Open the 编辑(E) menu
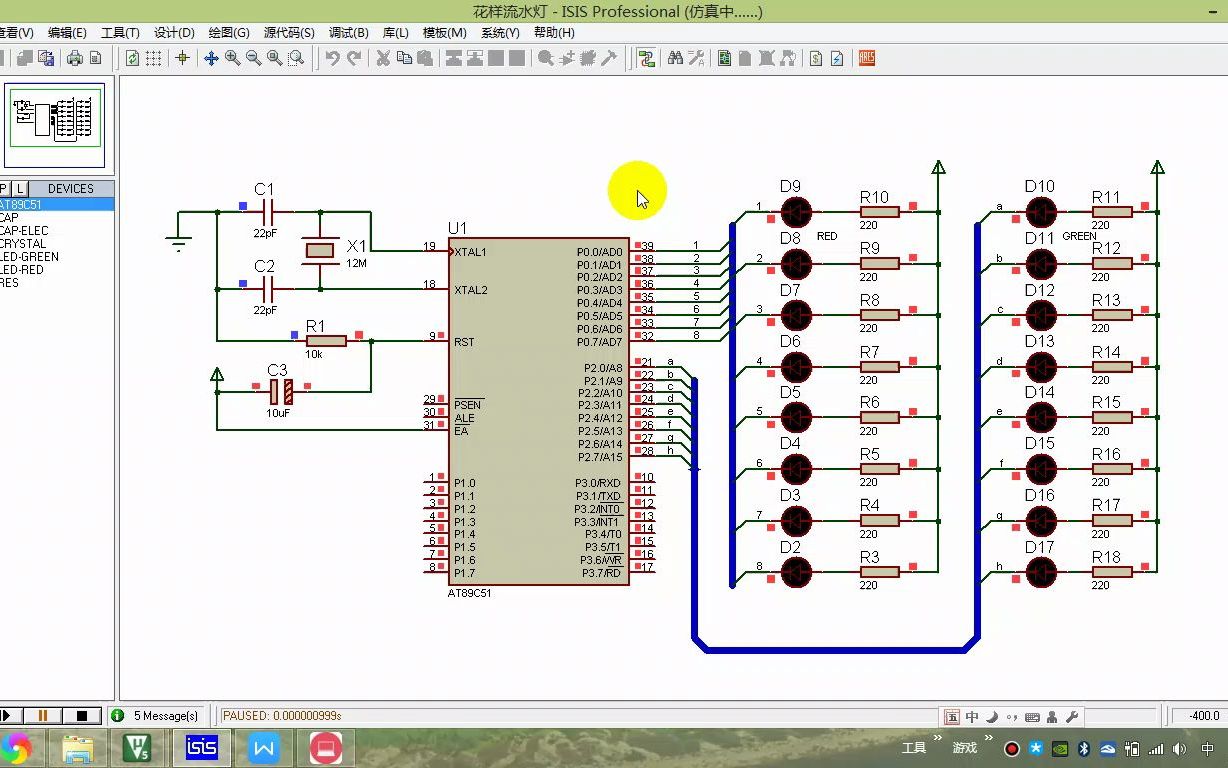 (67, 33)
